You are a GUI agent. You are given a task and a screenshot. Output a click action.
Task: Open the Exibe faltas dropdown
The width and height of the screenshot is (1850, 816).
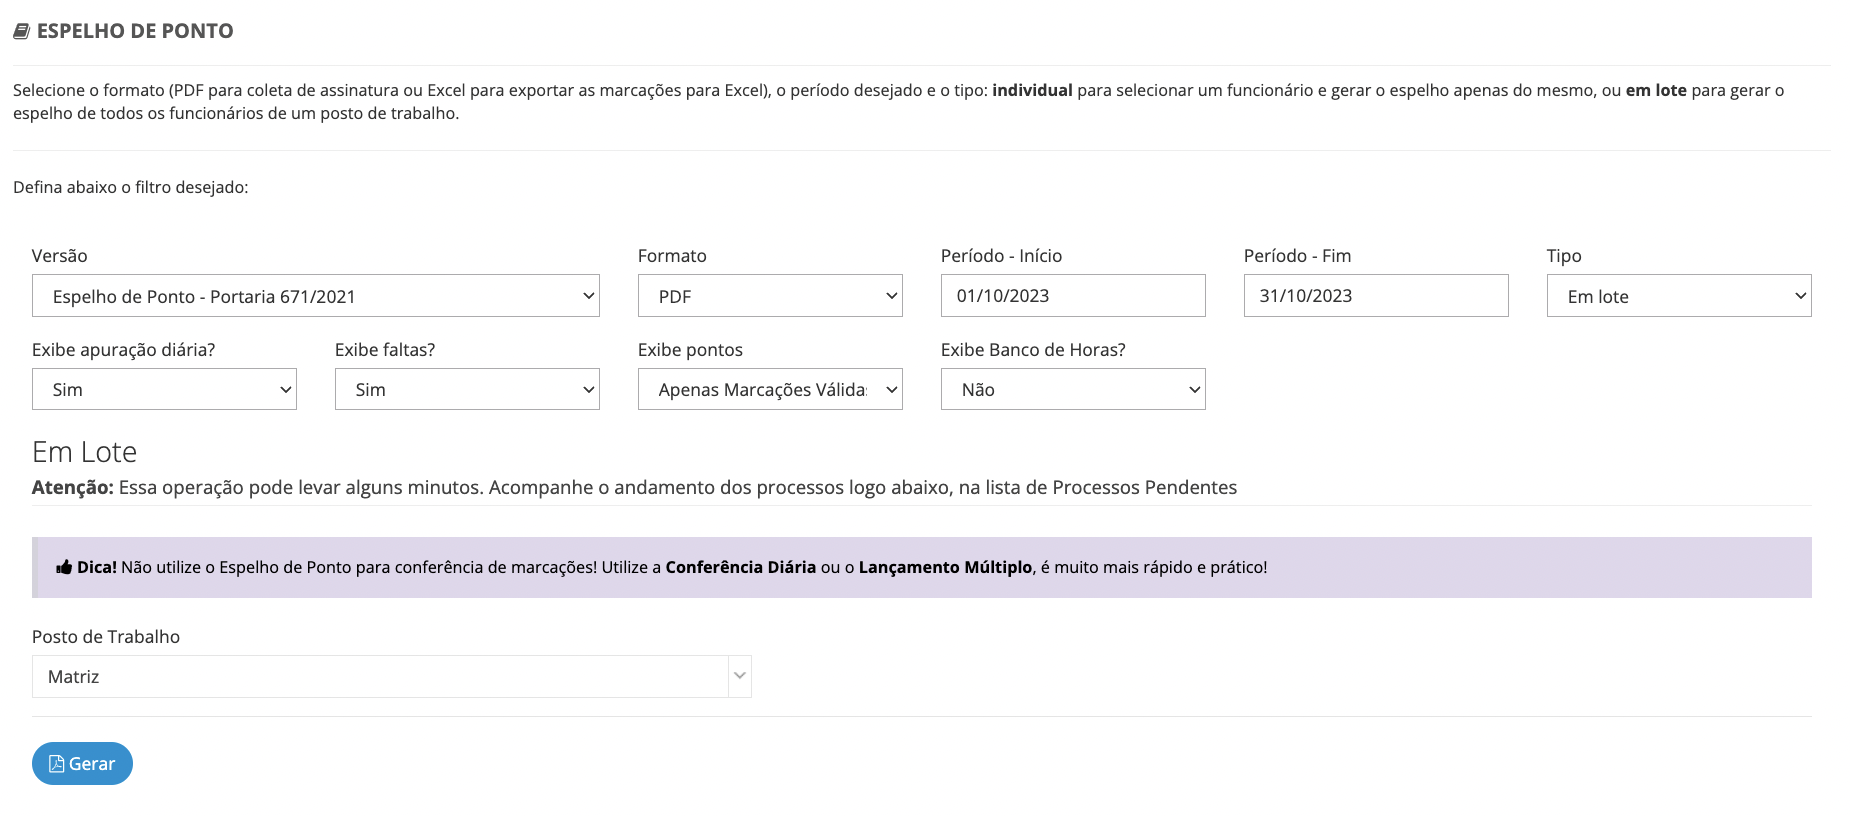[x=467, y=389]
